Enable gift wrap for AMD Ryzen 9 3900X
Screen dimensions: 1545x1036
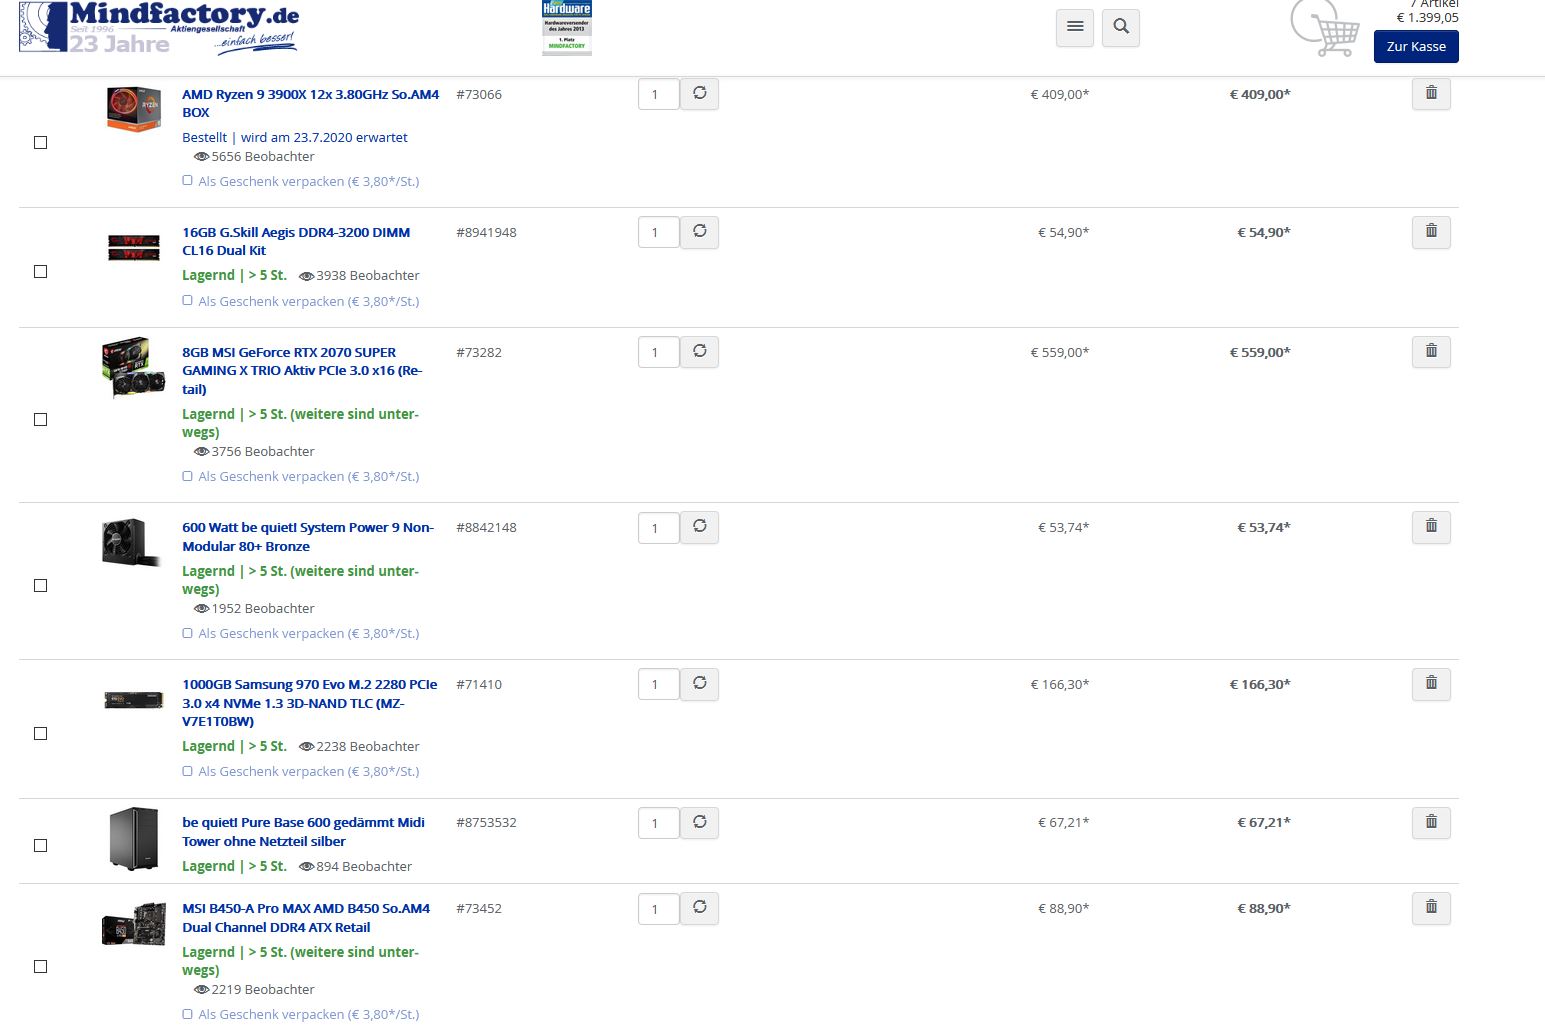click(x=187, y=181)
